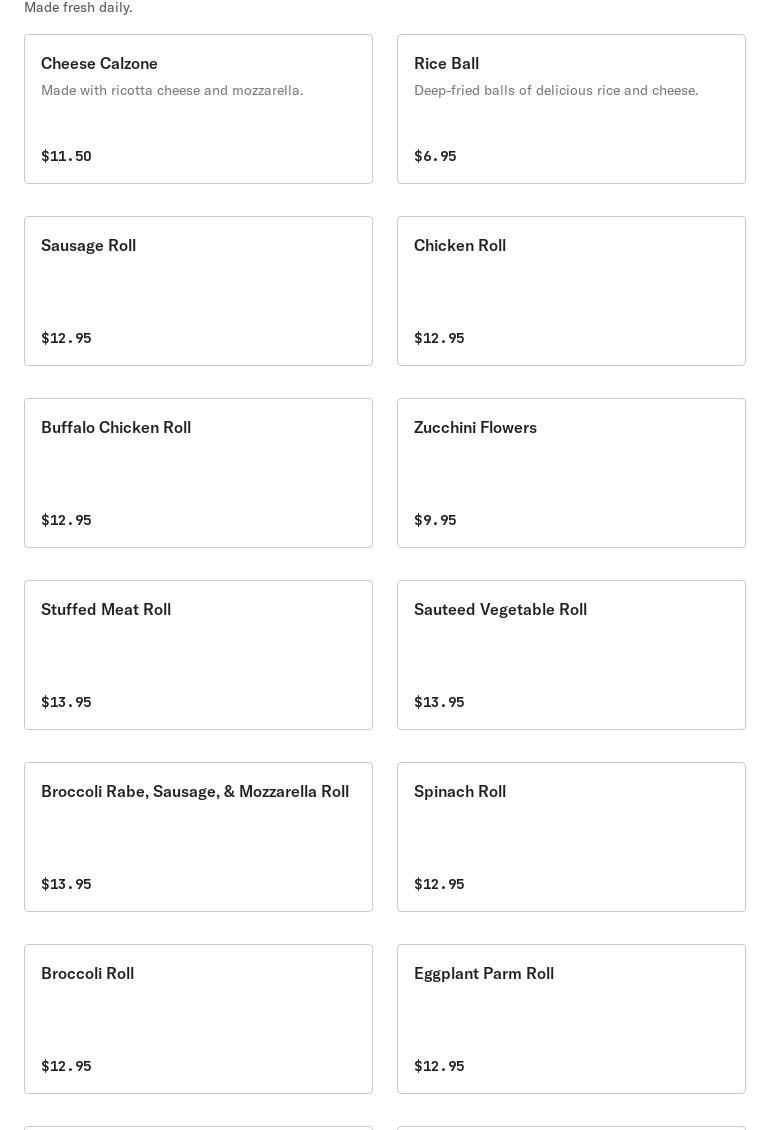Image resolution: width=770 pixels, height=1130 pixels.
Task: Open Sauteed Vegetable Roll card
Action: 571,655
